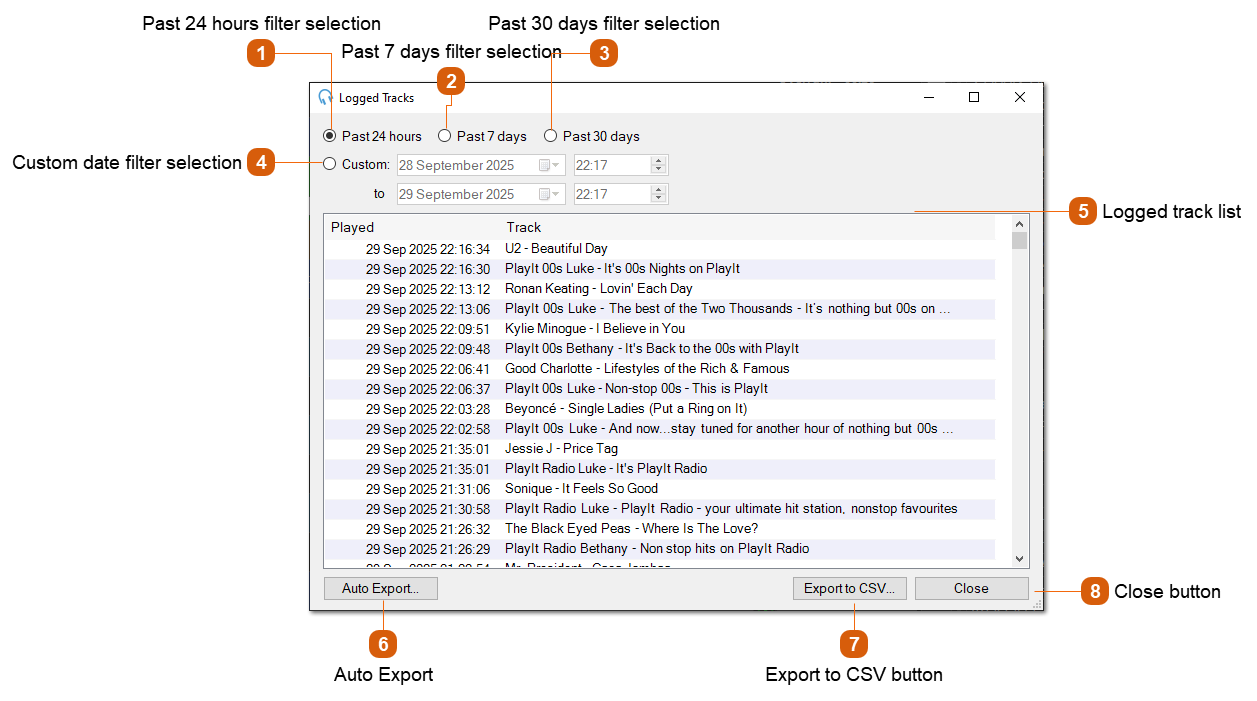Click the Export to CSV button

click(x=849, y=589)
